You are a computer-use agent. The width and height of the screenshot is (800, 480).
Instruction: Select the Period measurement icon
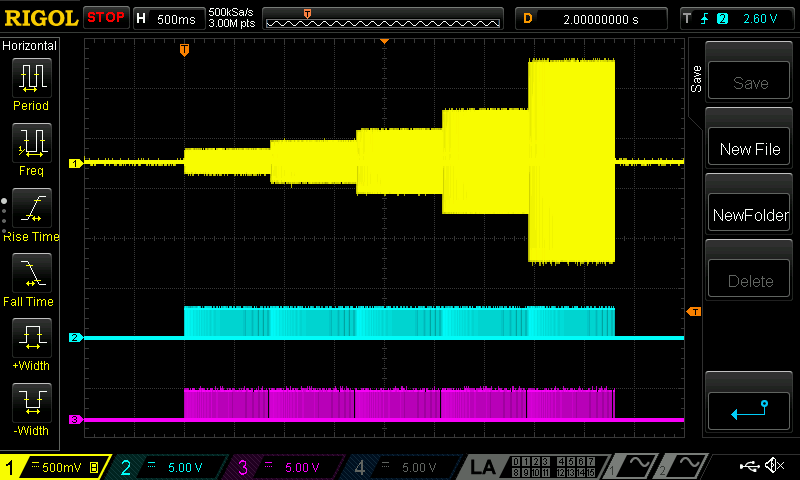32,78
